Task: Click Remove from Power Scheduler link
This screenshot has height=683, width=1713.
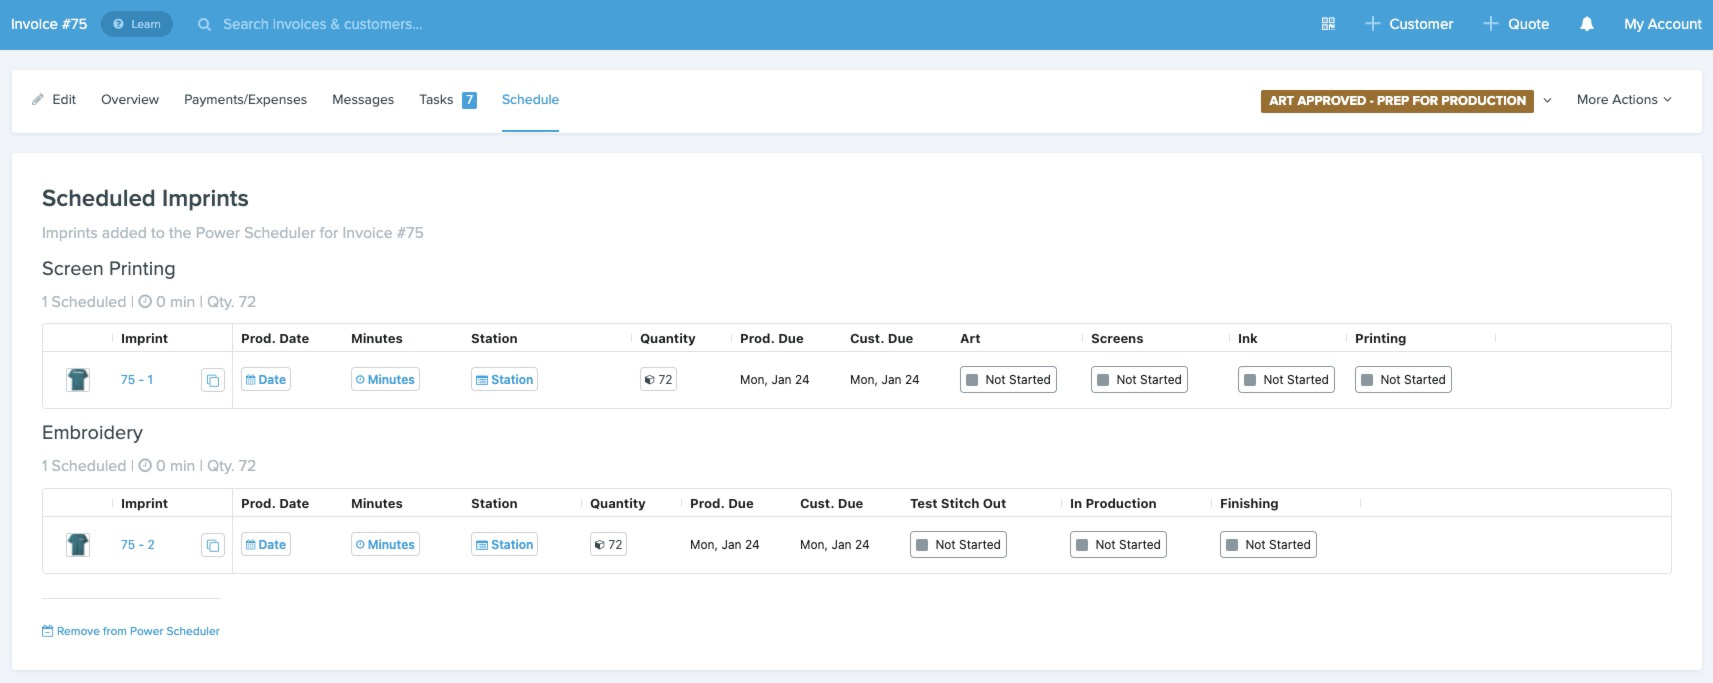Action: [x=131, y=631]
